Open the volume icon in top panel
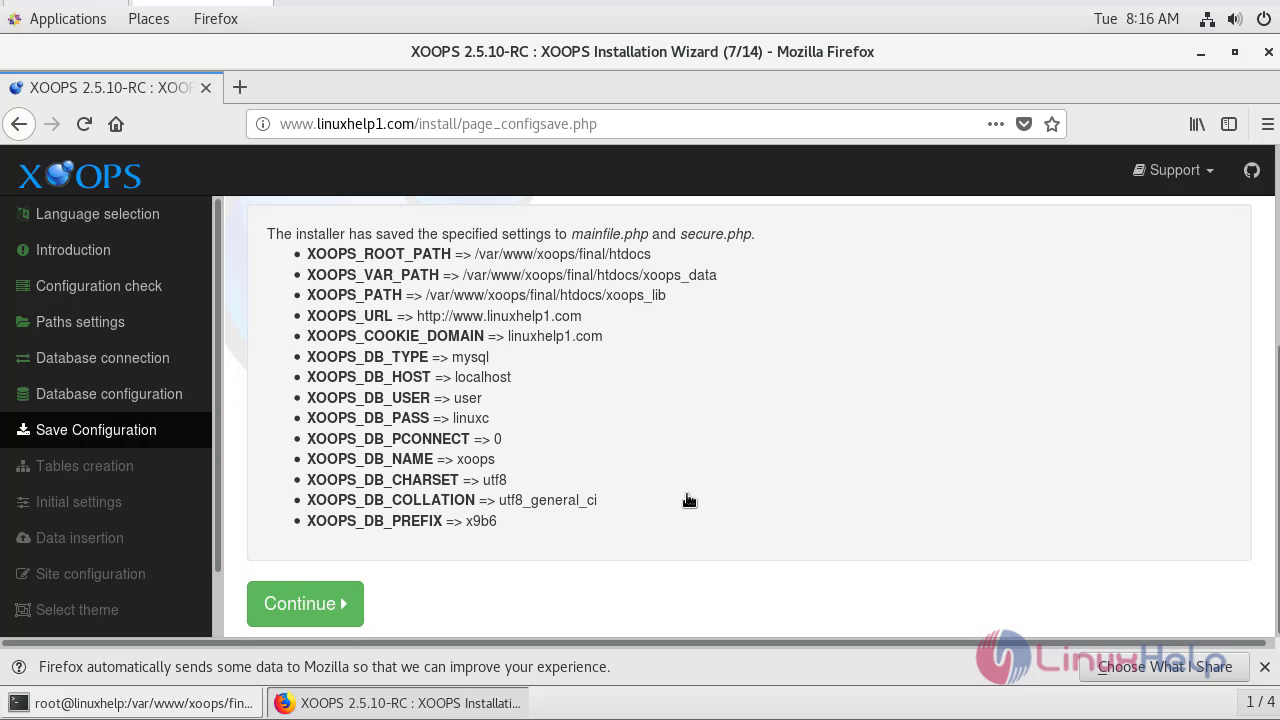Screen dimensions: 1280x720 pyautogui.click(x=1235, y=19)
